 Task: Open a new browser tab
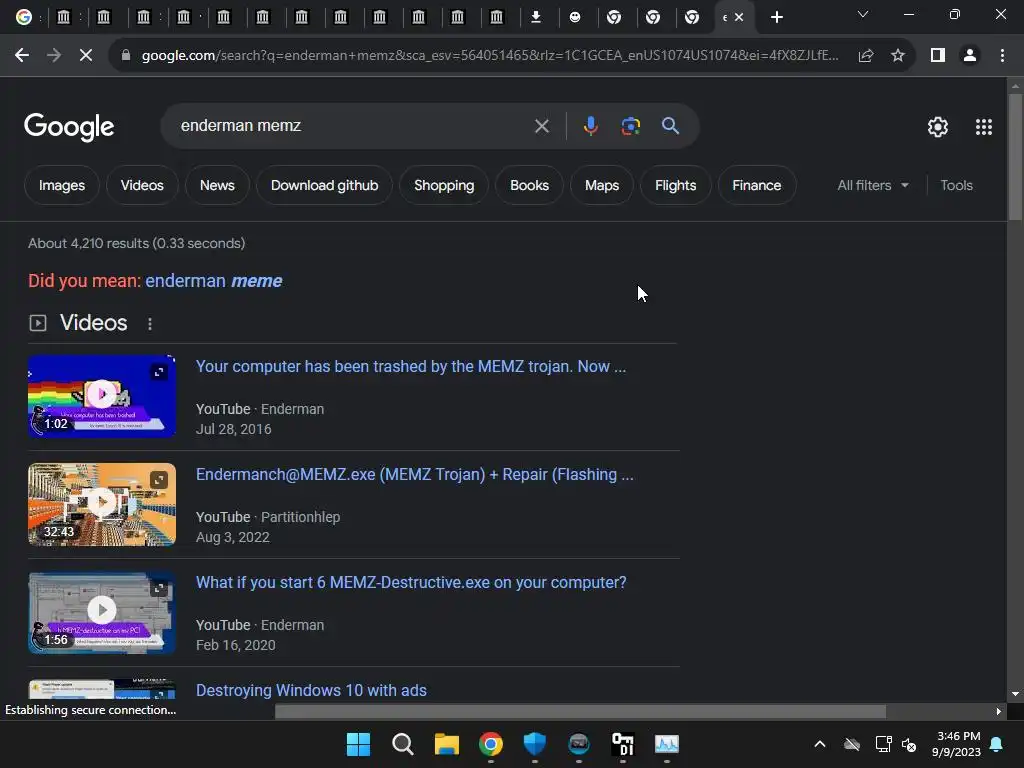(x=776, y=18)
